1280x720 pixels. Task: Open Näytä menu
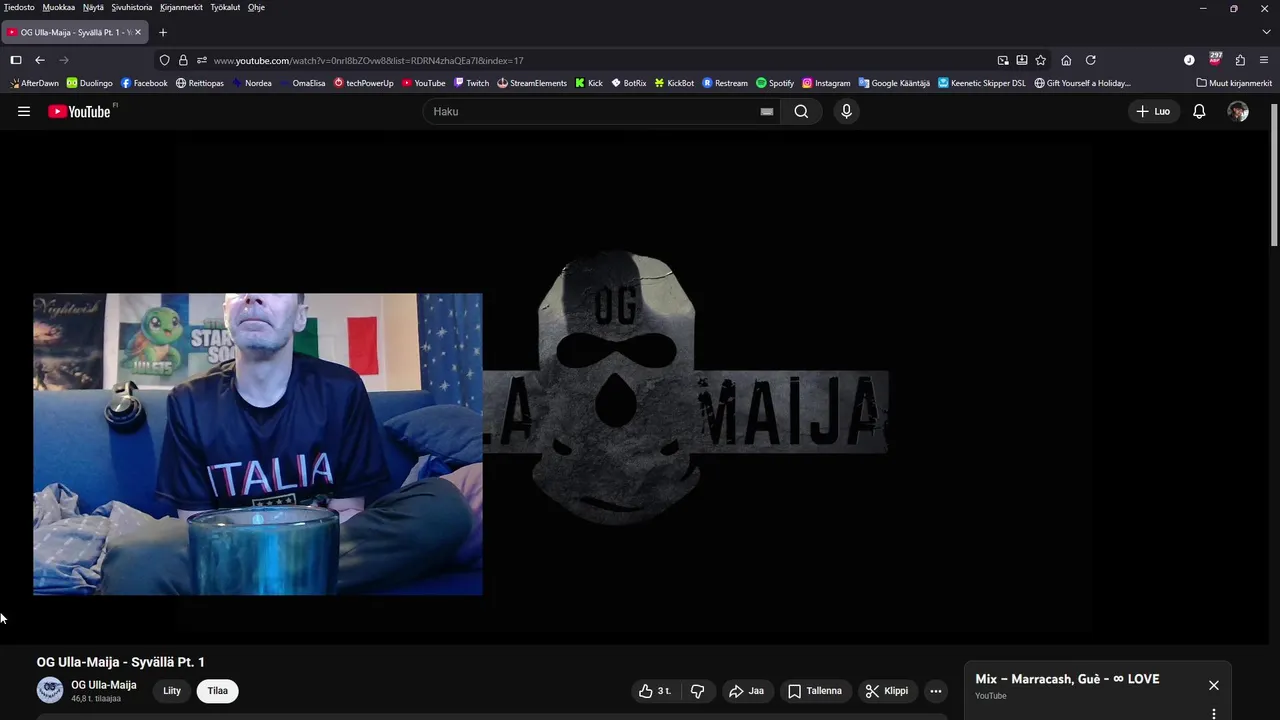[x=93, y=7]
